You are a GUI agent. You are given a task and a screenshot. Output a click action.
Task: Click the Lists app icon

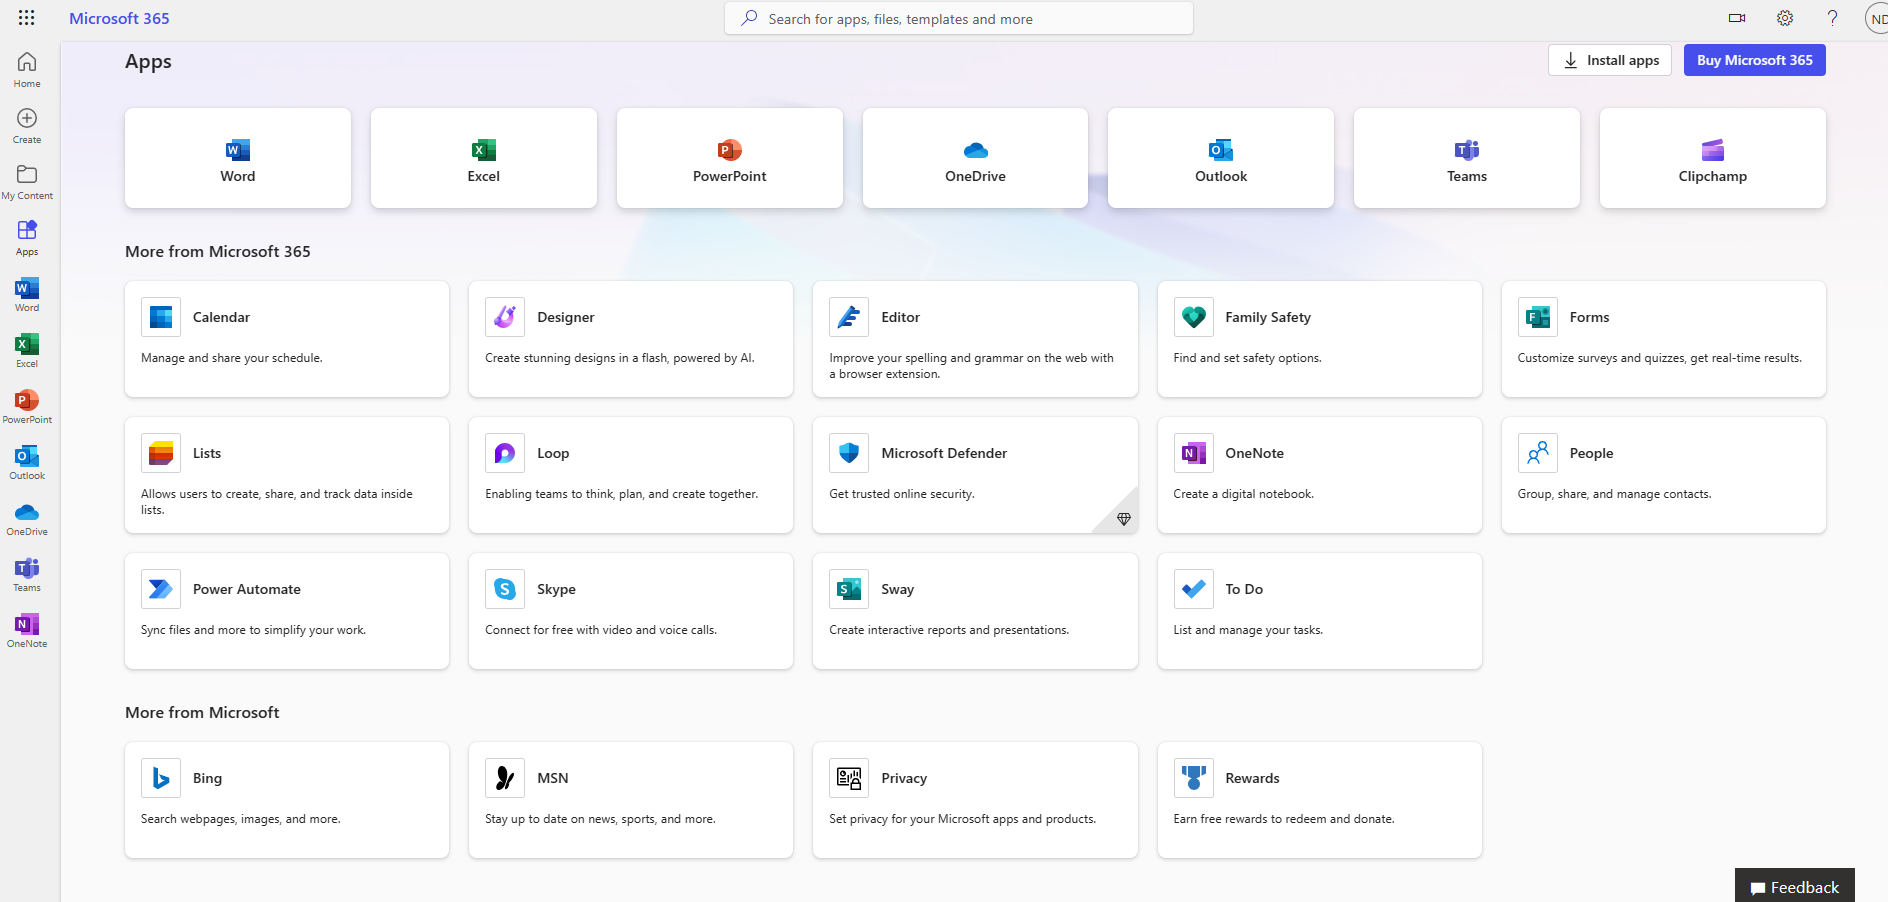tap(161, 453)
